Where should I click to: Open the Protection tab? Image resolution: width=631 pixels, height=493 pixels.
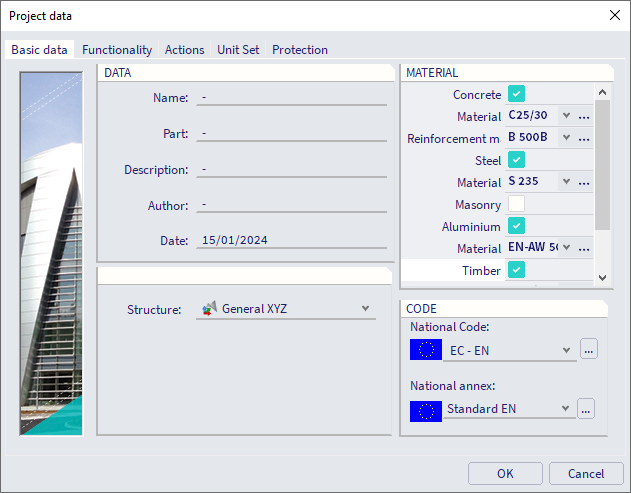299,50
